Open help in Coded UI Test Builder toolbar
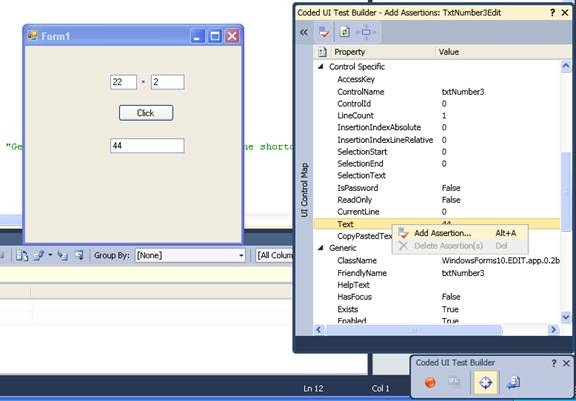This screenshot has width=576, height=401. [x=554, y=363]
